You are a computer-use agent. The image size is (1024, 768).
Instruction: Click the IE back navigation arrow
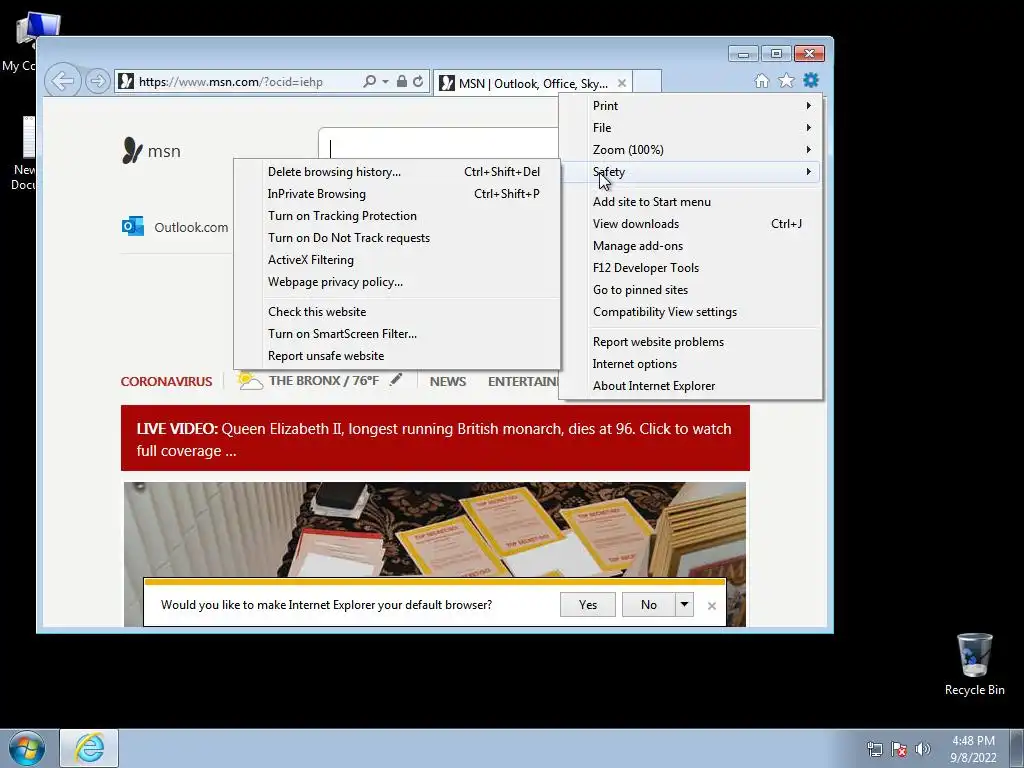pos(63,81)
